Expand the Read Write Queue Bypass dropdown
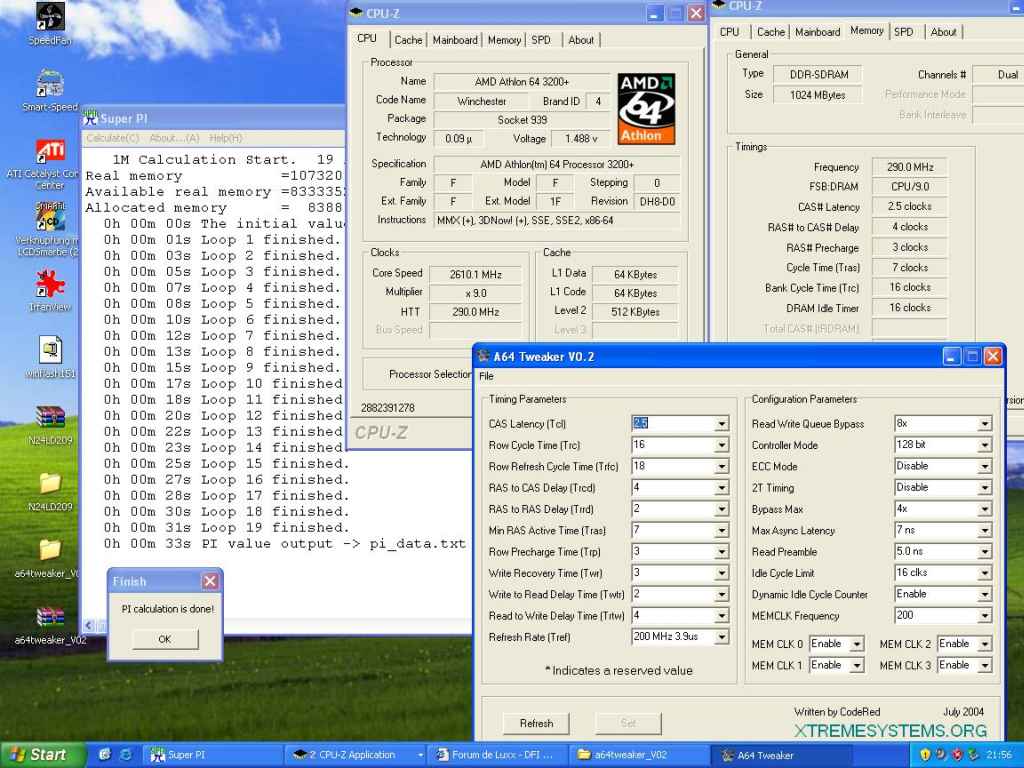Screen dimensions: 1024x768 pyautogui.click(x=984, y=424)
